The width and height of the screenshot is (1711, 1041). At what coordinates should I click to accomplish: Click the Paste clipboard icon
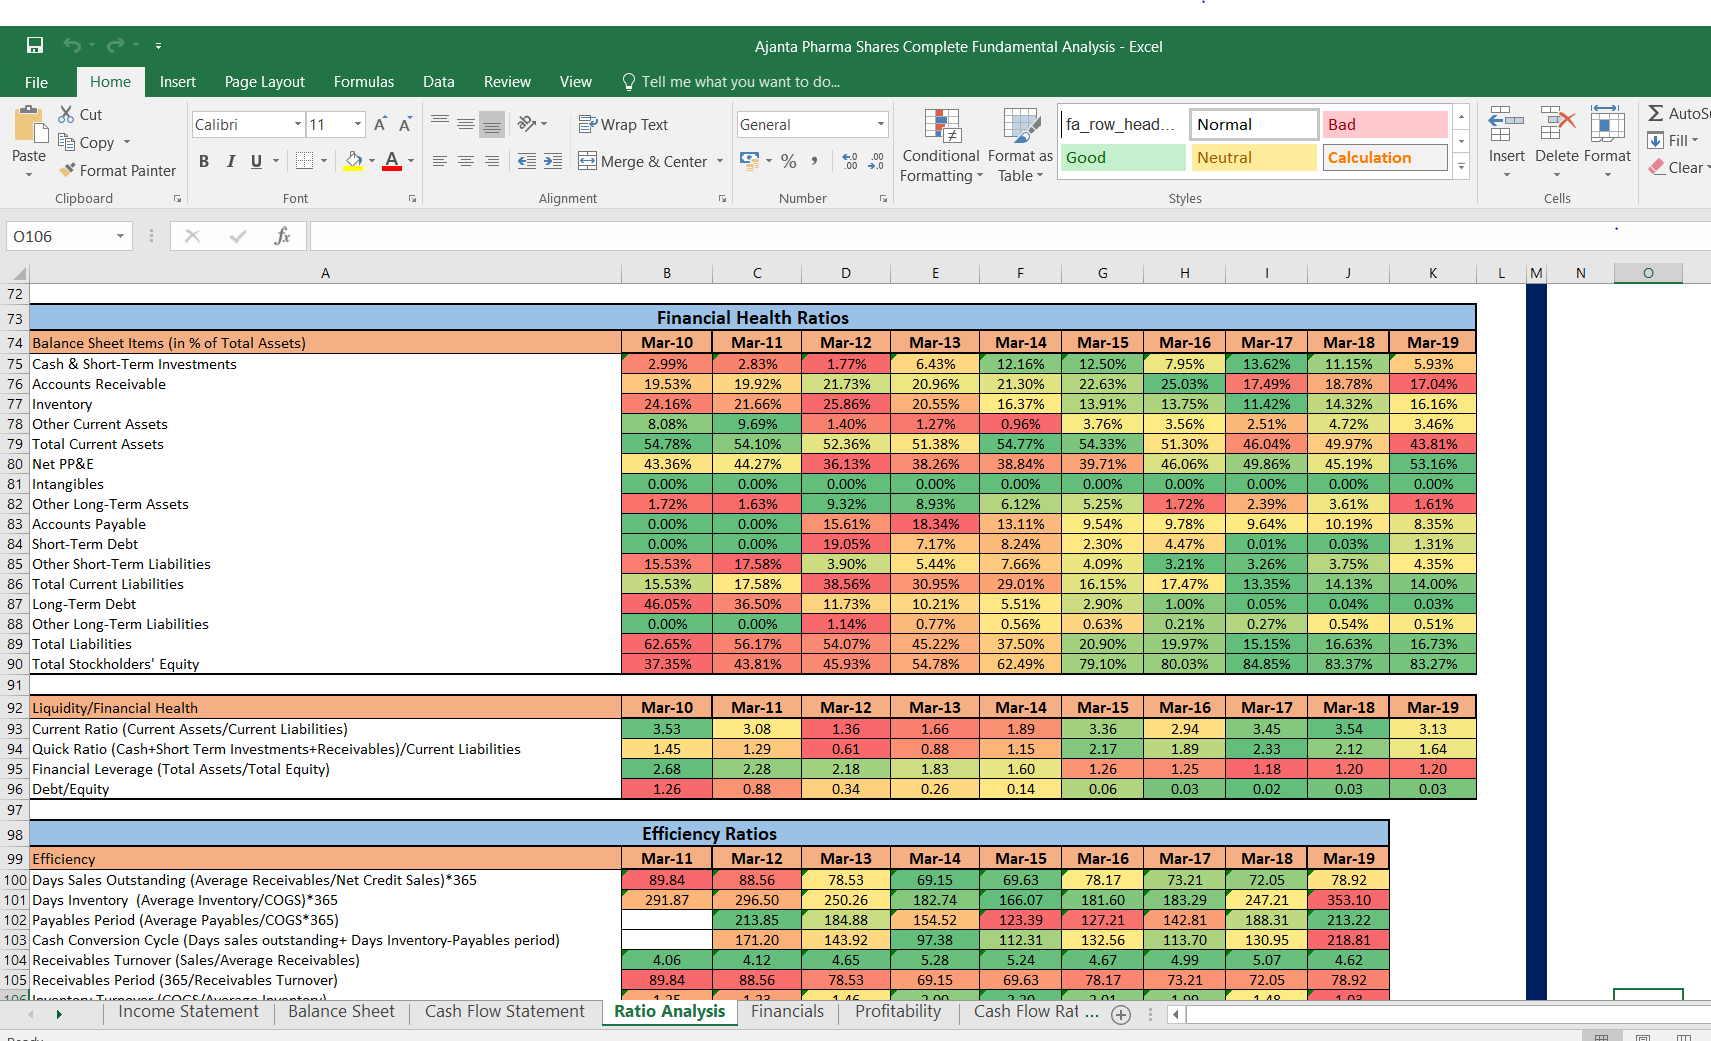pyautogui.click(x=30, y=126)
